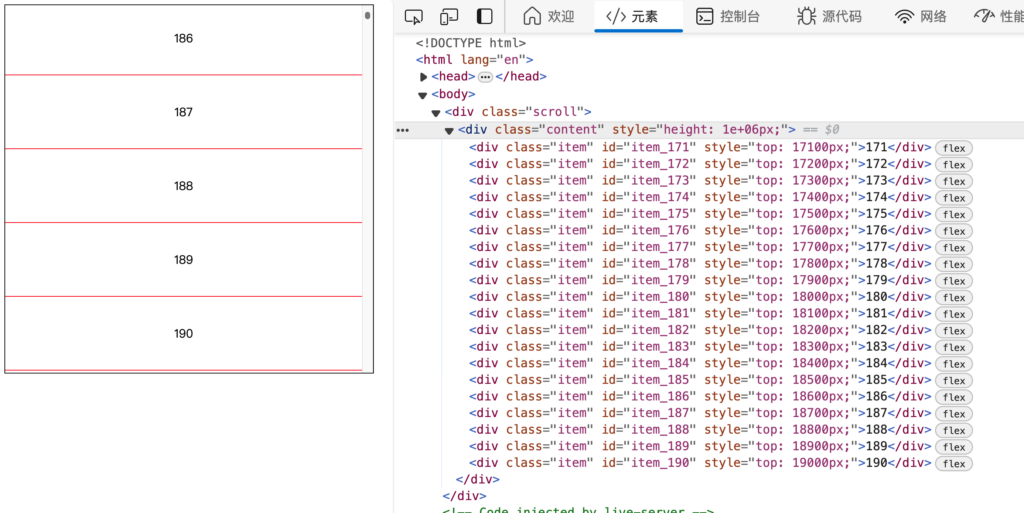Toggle flex badge for item_180
The width and height of the screenshot is (1024, 513).
coord(953,298)
